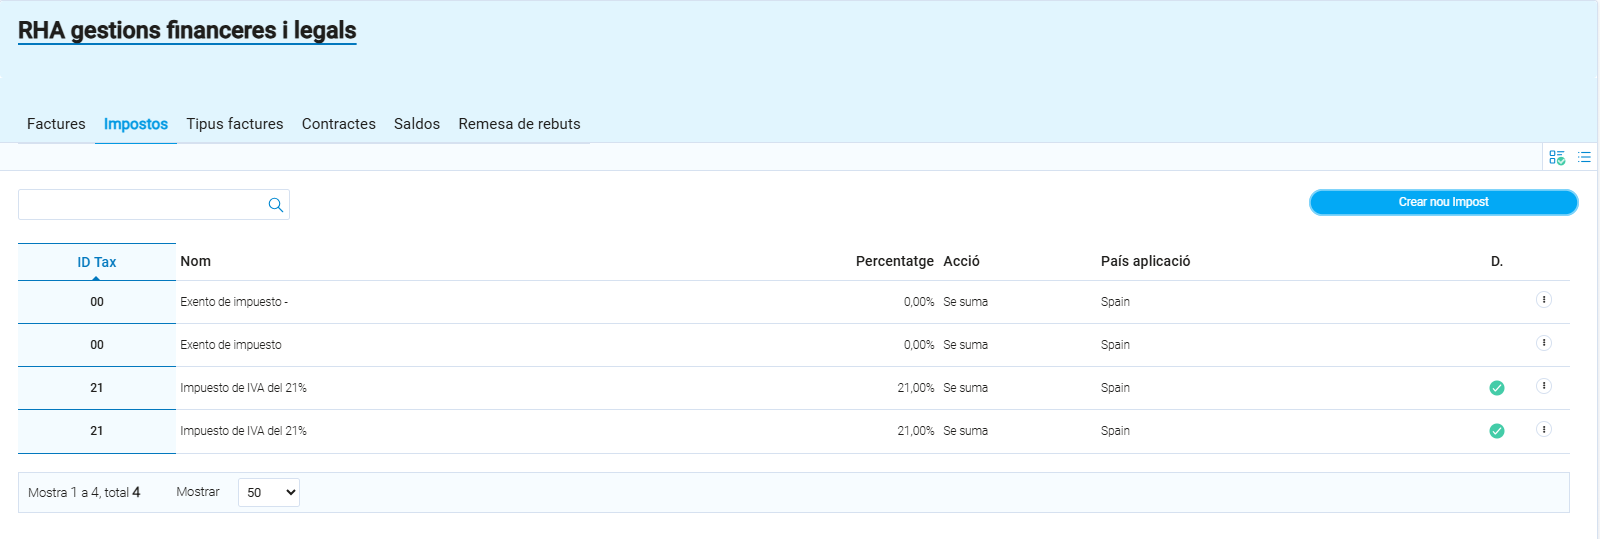
Task: Open the RHA gestions financeres i legals title link
Action: 187,31
